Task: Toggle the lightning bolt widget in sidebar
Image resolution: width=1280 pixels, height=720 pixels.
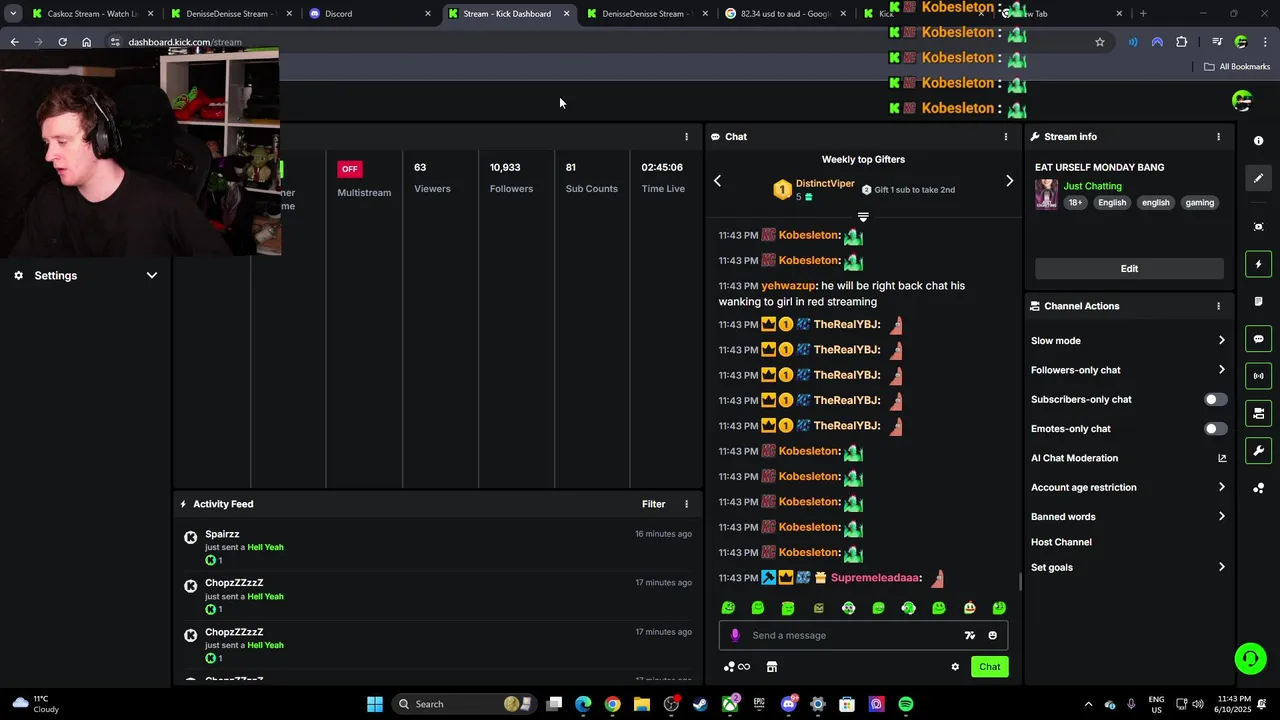Action: tap(1259, 264)
